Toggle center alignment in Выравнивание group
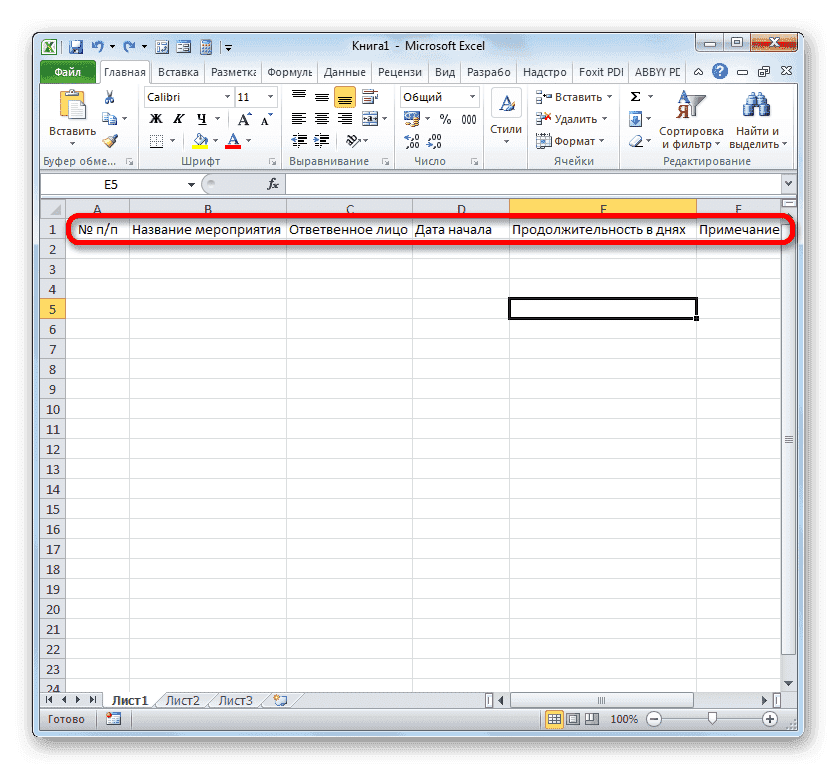 323,118
